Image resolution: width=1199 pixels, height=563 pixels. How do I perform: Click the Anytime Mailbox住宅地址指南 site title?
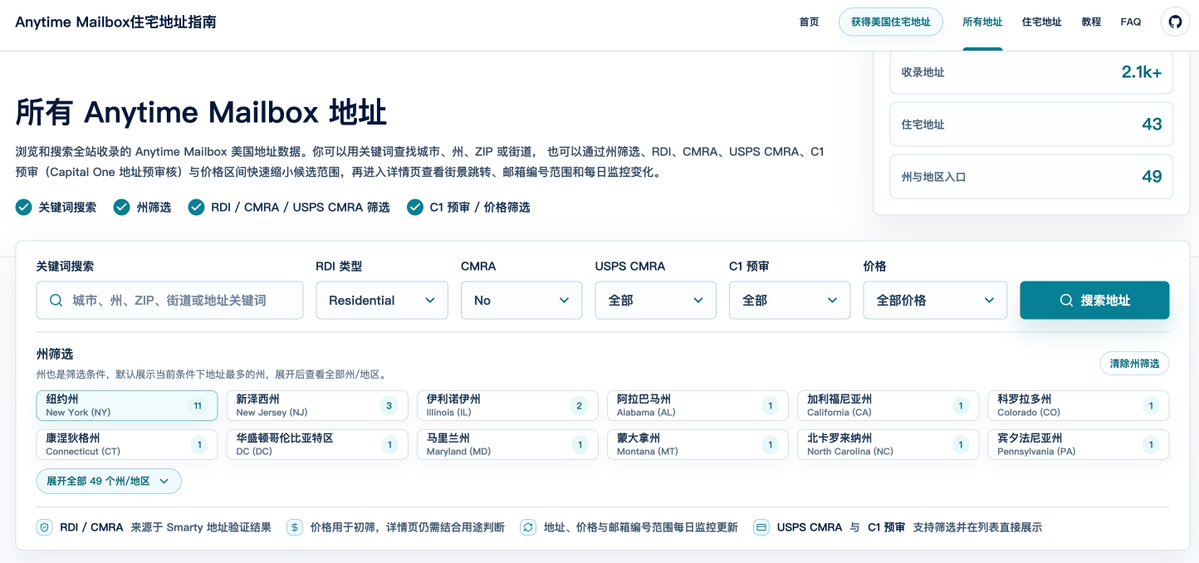coord(116,22)
